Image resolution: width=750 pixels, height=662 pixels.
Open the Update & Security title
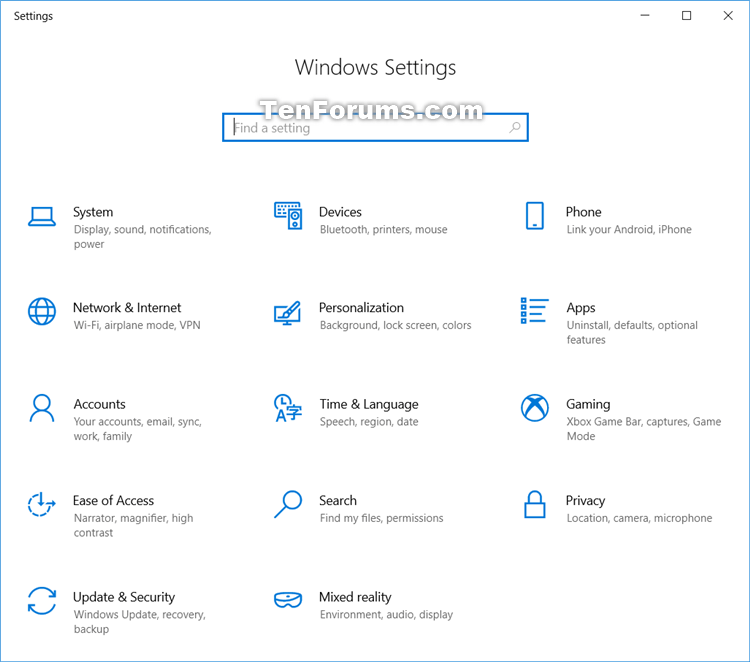(x=124, y=597)
